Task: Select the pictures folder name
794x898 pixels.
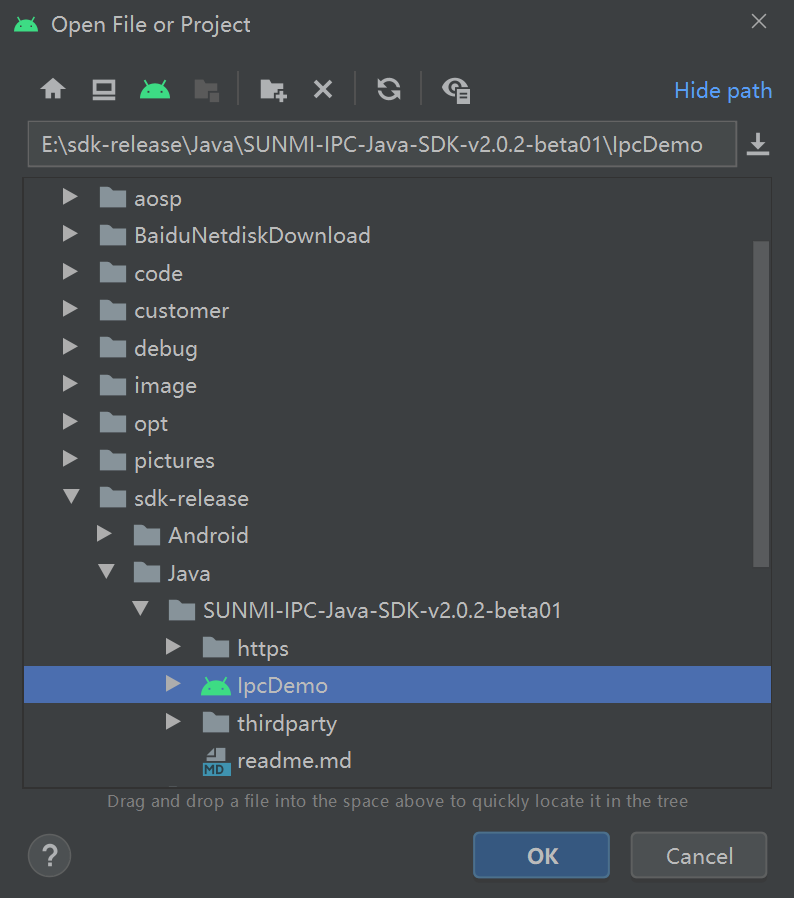Action: tap(175, 461)
